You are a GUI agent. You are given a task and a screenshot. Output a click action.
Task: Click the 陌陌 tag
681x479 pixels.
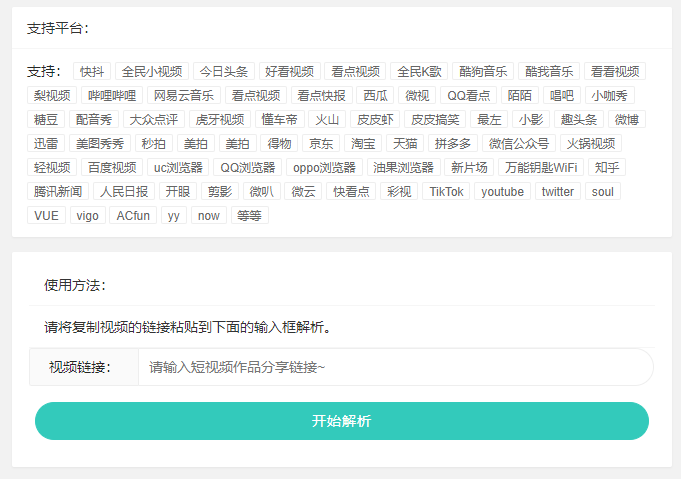point(519,96)
